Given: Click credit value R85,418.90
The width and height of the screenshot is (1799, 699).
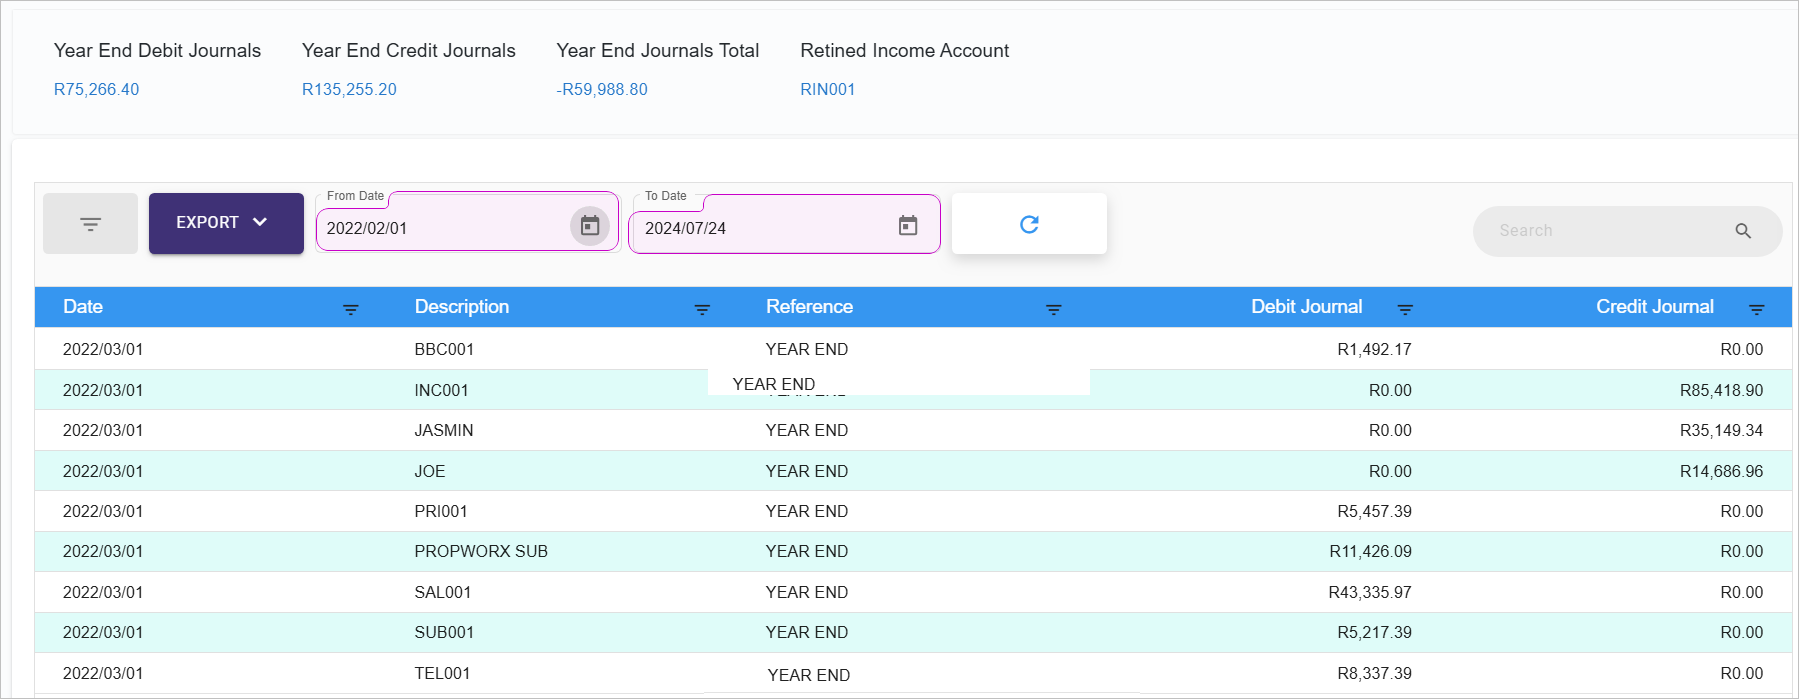Looking at the screenshot, I should tap(1721, 390).
